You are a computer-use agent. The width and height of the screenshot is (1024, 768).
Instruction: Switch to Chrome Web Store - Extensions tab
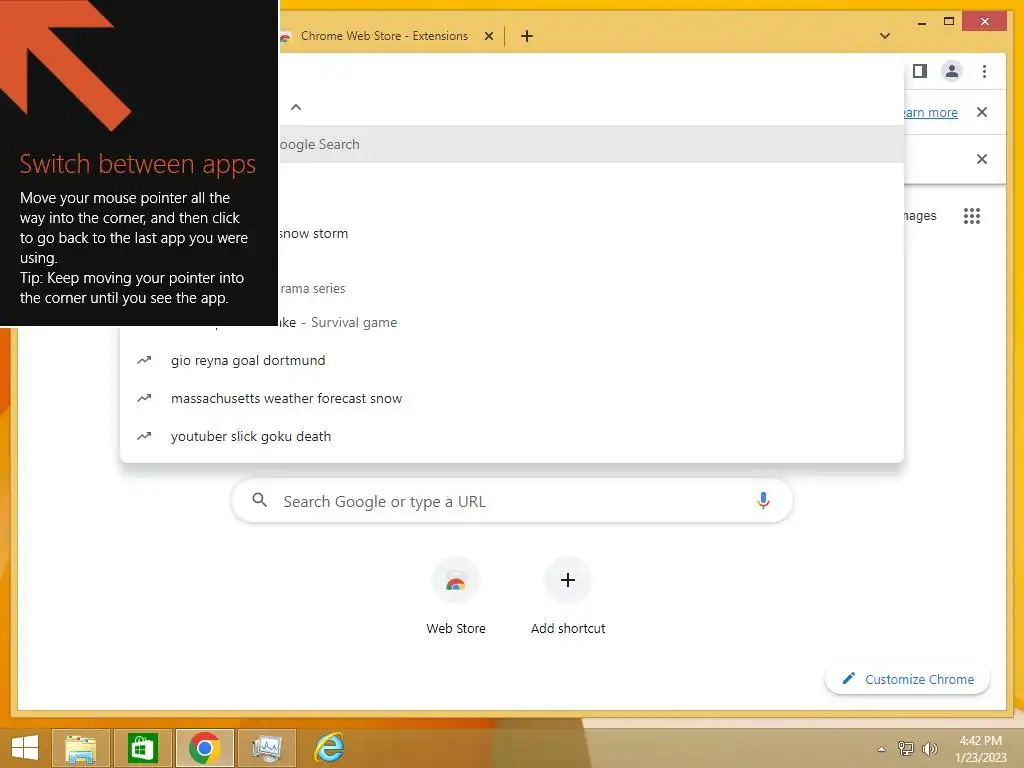(x=385, y=36)
